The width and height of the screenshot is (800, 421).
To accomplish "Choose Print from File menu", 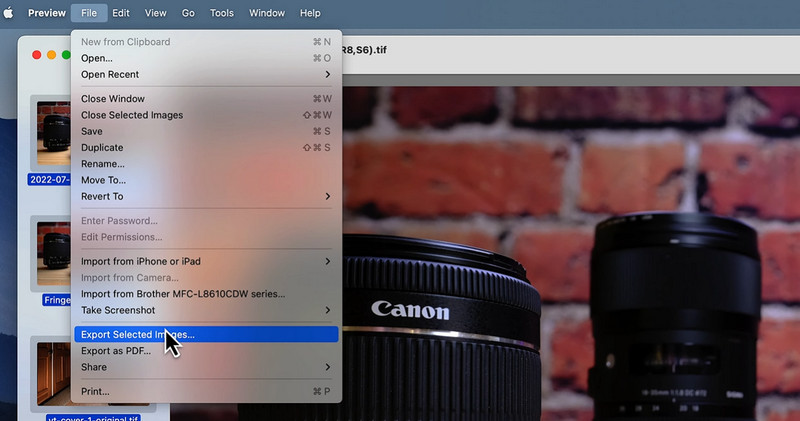I will [x=95, y=392].
